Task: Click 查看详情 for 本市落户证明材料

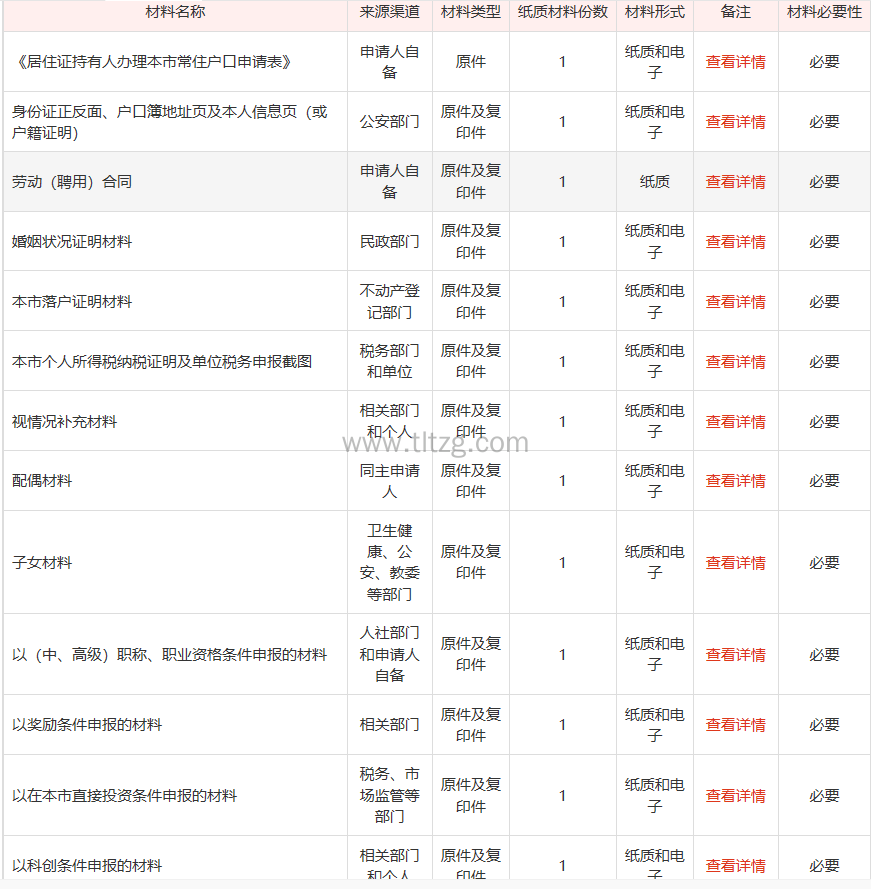Action: 735,302
